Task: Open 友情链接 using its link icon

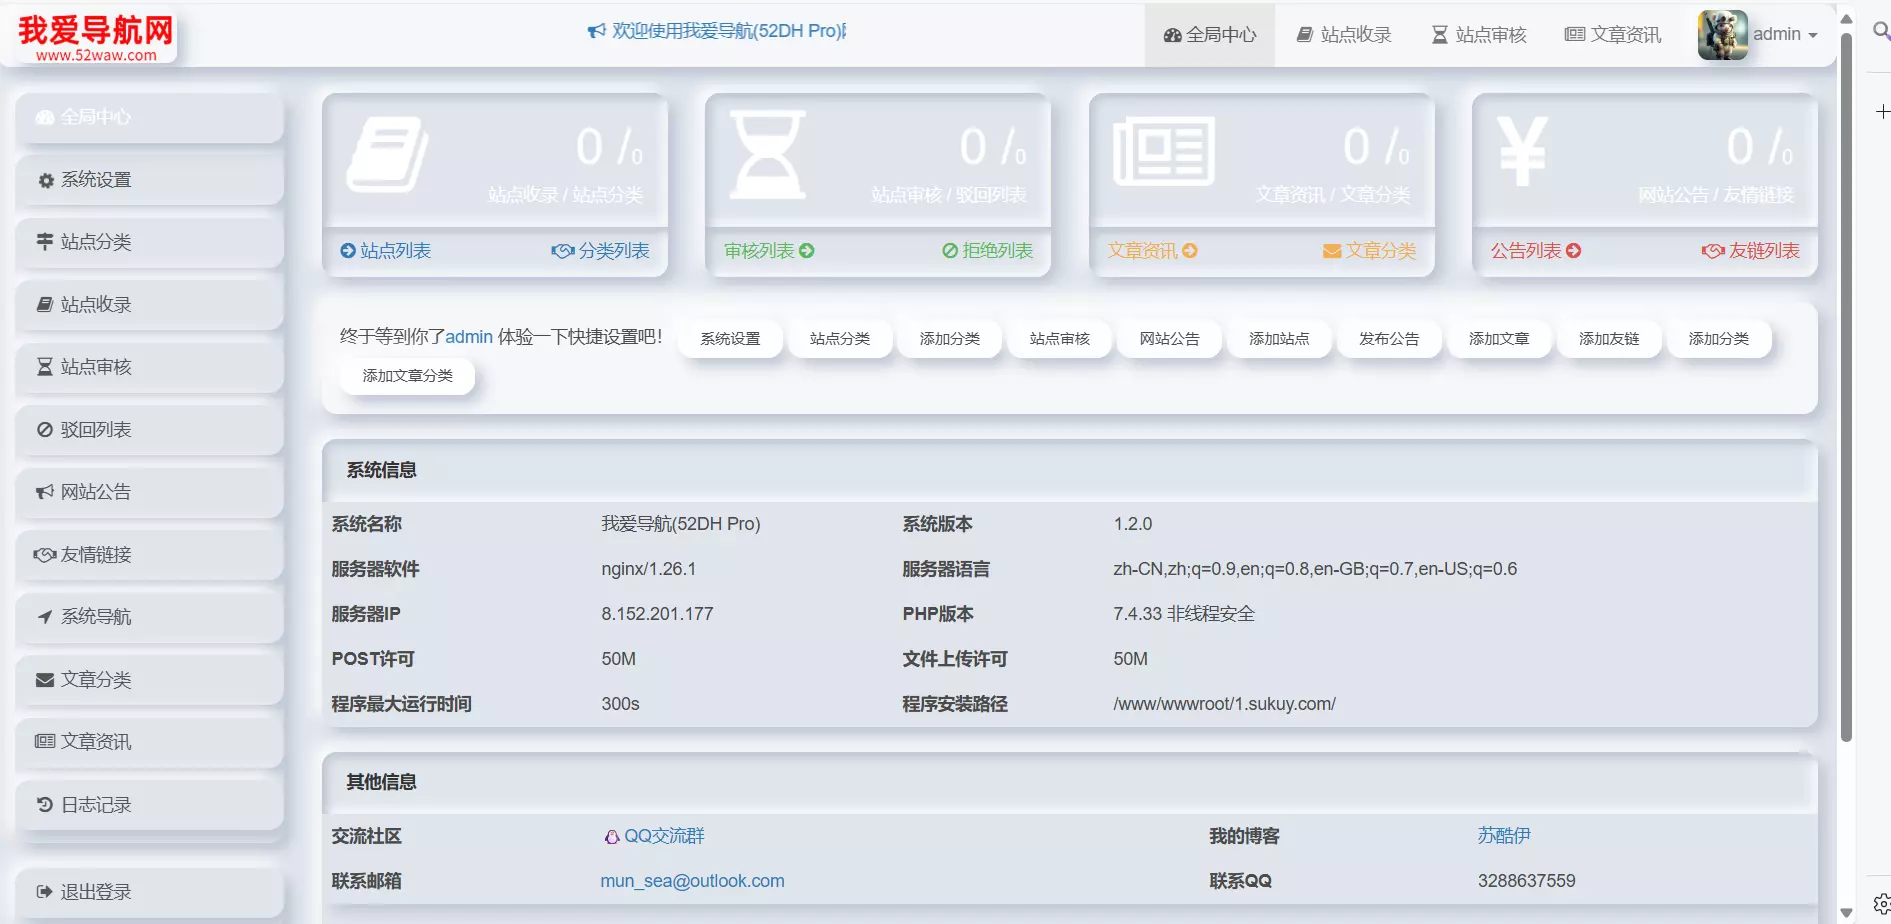Action: (x=43, y=554)
